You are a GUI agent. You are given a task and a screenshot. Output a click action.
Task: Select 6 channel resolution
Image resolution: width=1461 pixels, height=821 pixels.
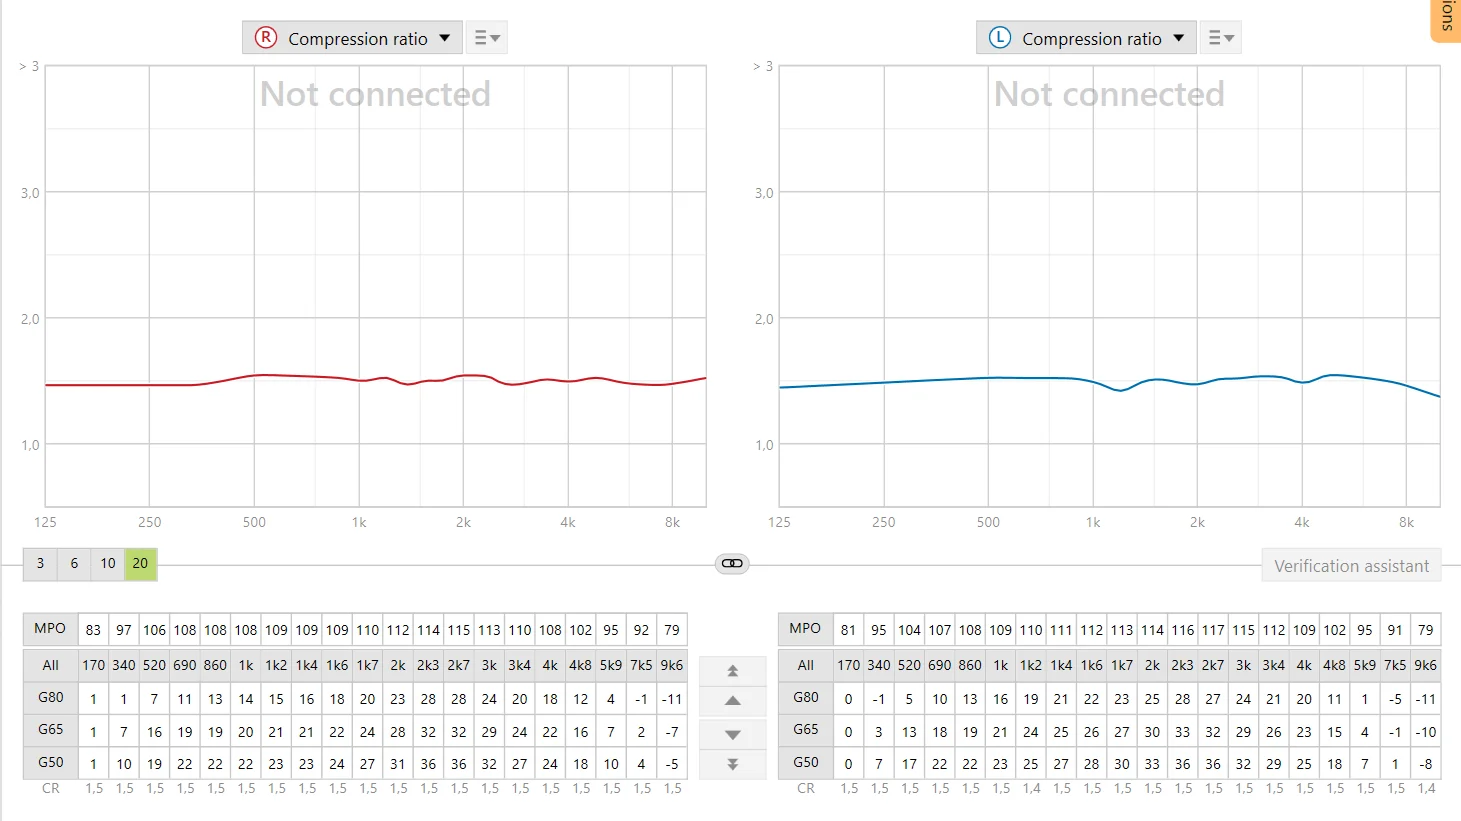(x=74, y=563)
